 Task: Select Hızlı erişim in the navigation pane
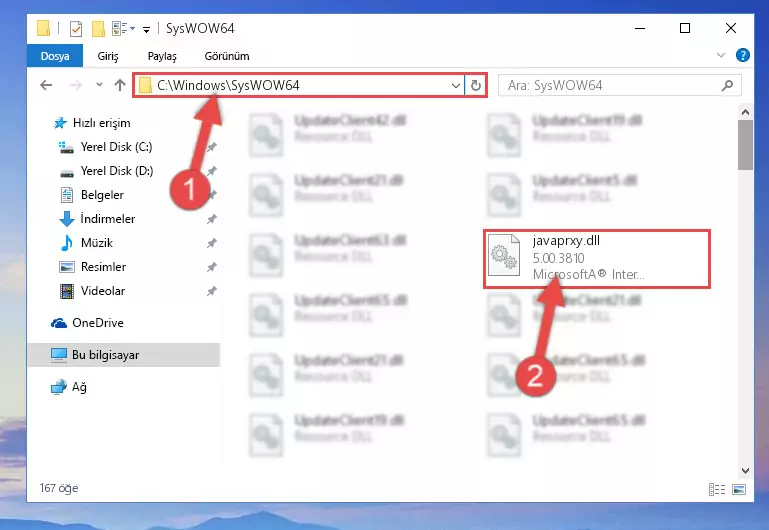tap(102, 123)
